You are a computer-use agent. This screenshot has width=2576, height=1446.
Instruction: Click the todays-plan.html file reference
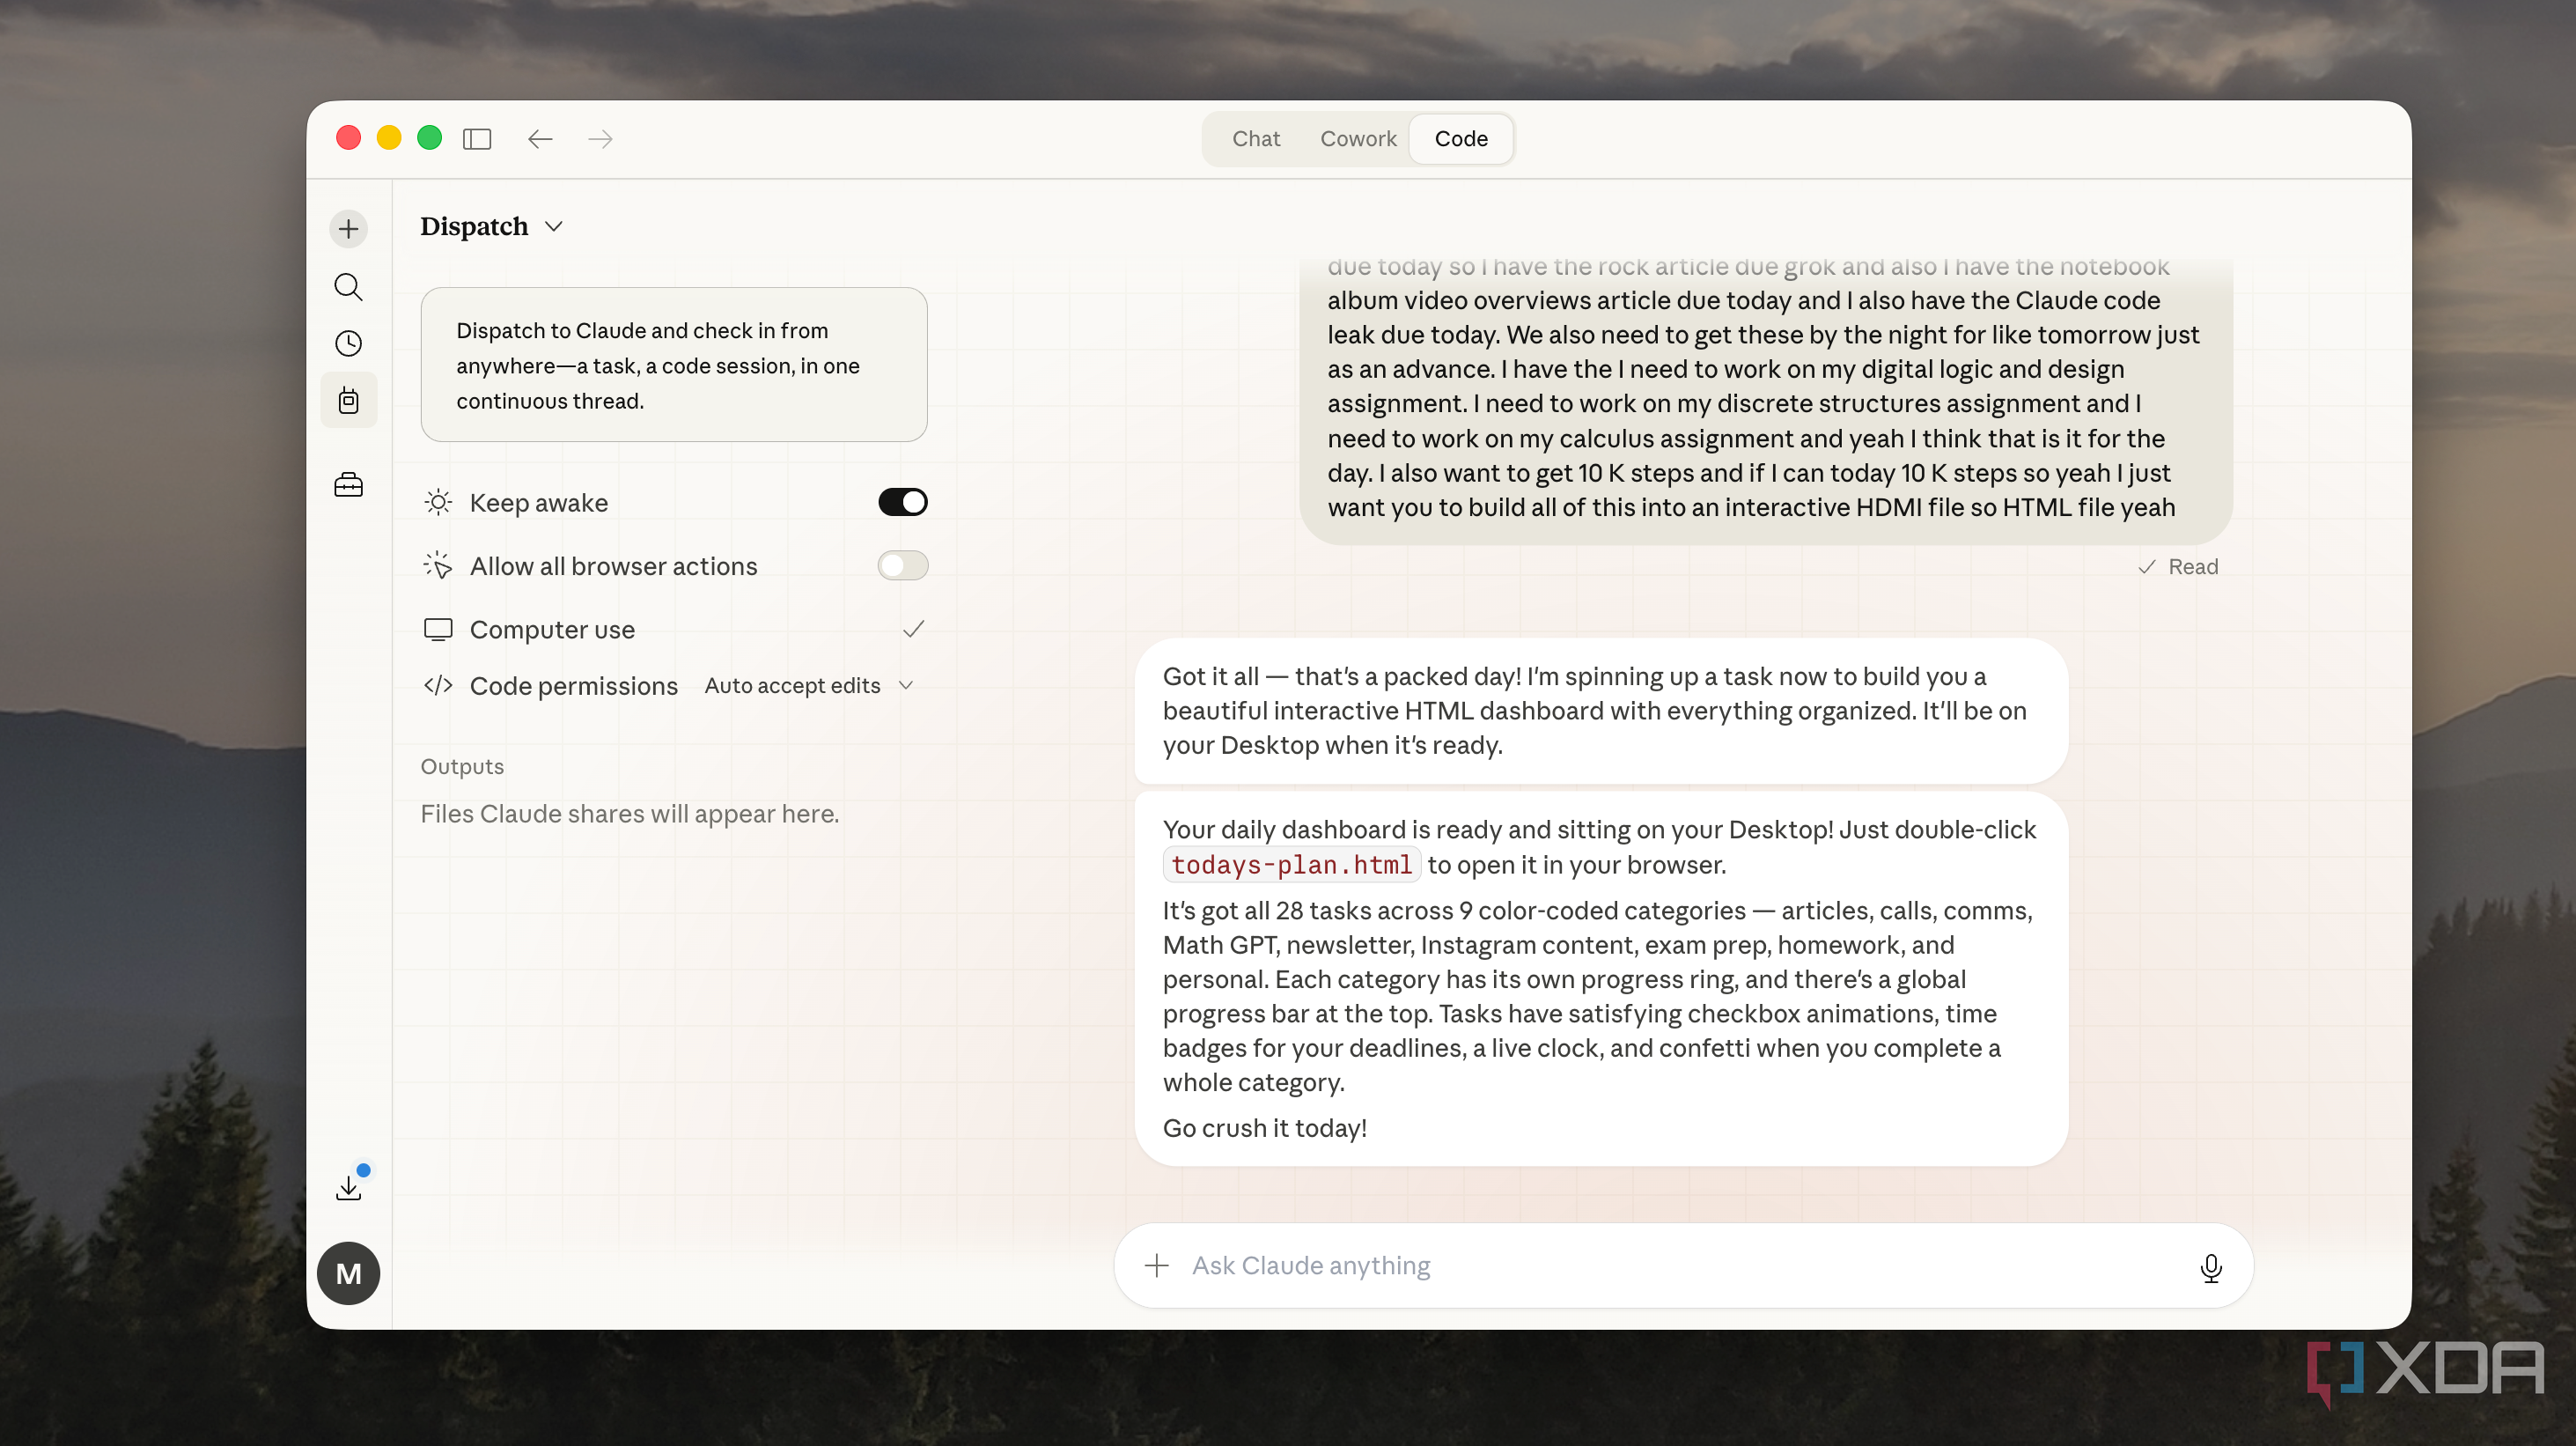coord(1291,864)
